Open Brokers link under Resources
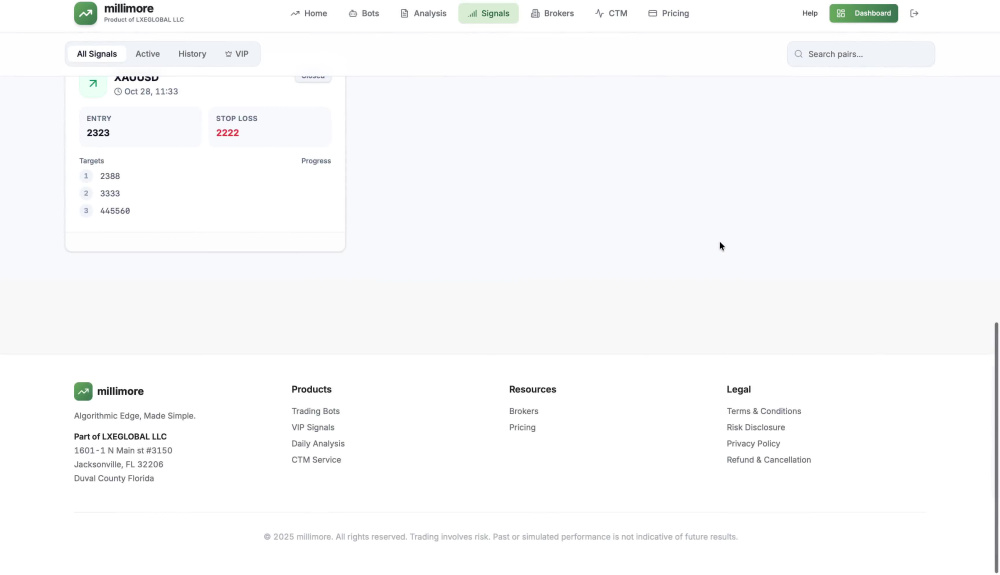Viewport: 1000px width, 575px height. pos(524,411)
